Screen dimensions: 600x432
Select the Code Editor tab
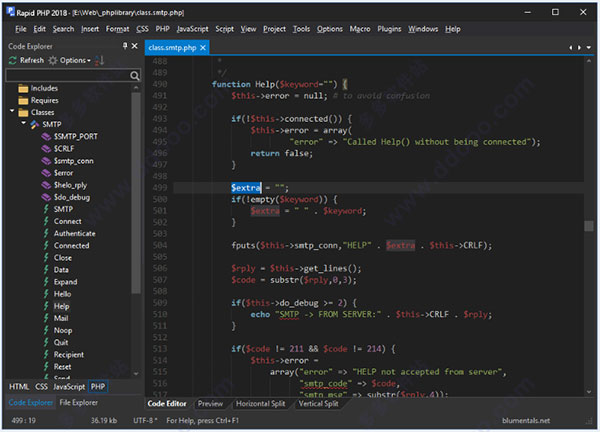click(167, 404)
